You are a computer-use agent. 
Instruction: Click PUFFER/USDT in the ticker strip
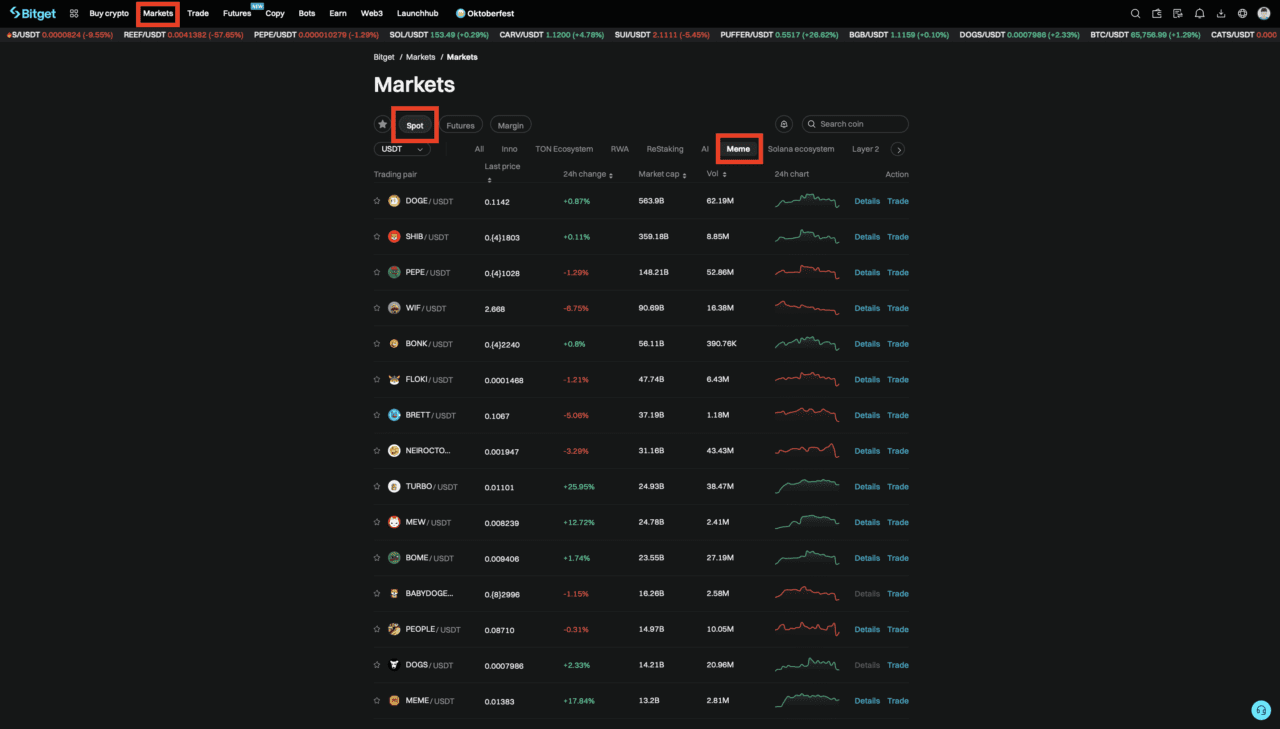779,35
